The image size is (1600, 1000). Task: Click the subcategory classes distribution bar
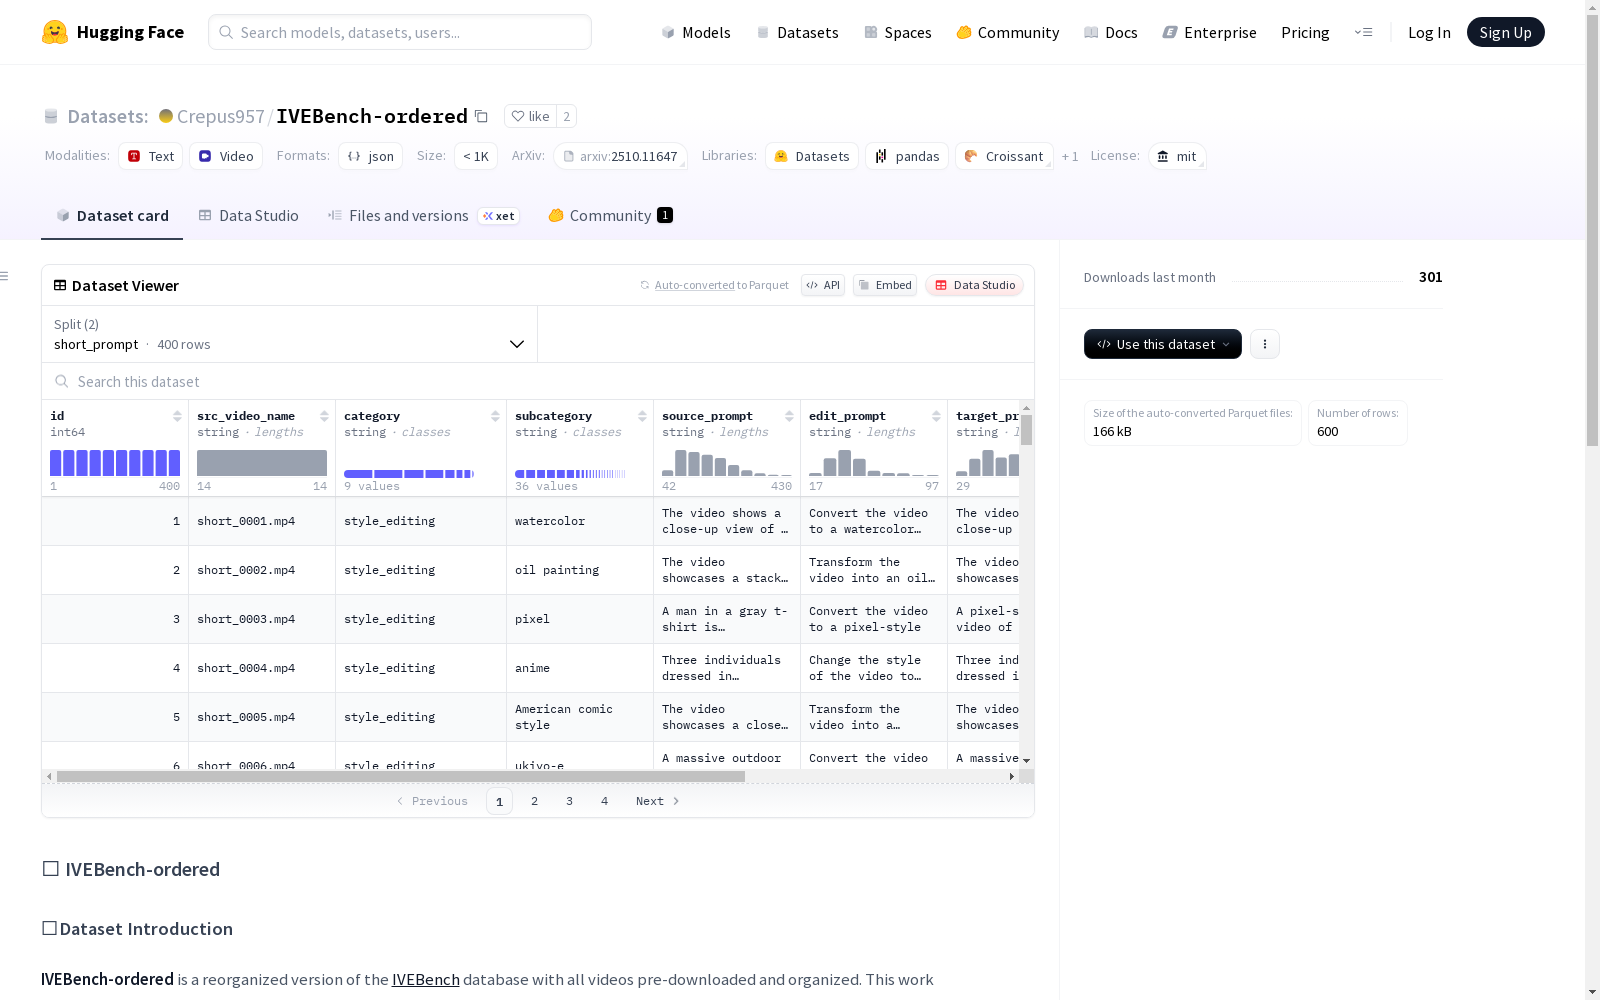570,474
